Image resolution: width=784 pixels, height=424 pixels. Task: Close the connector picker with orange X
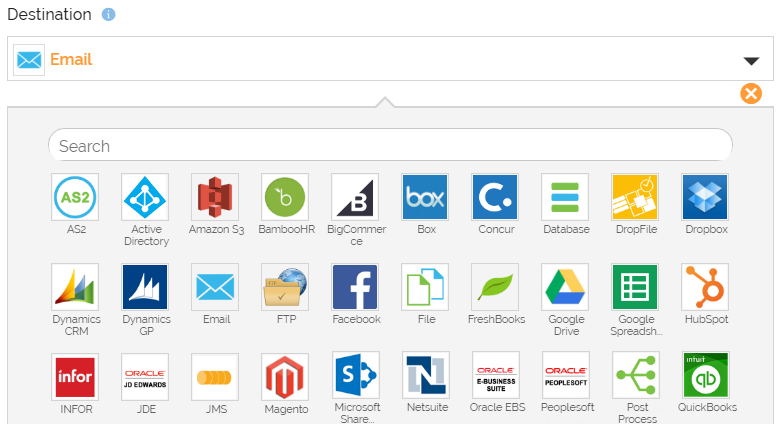pos(751,93)
